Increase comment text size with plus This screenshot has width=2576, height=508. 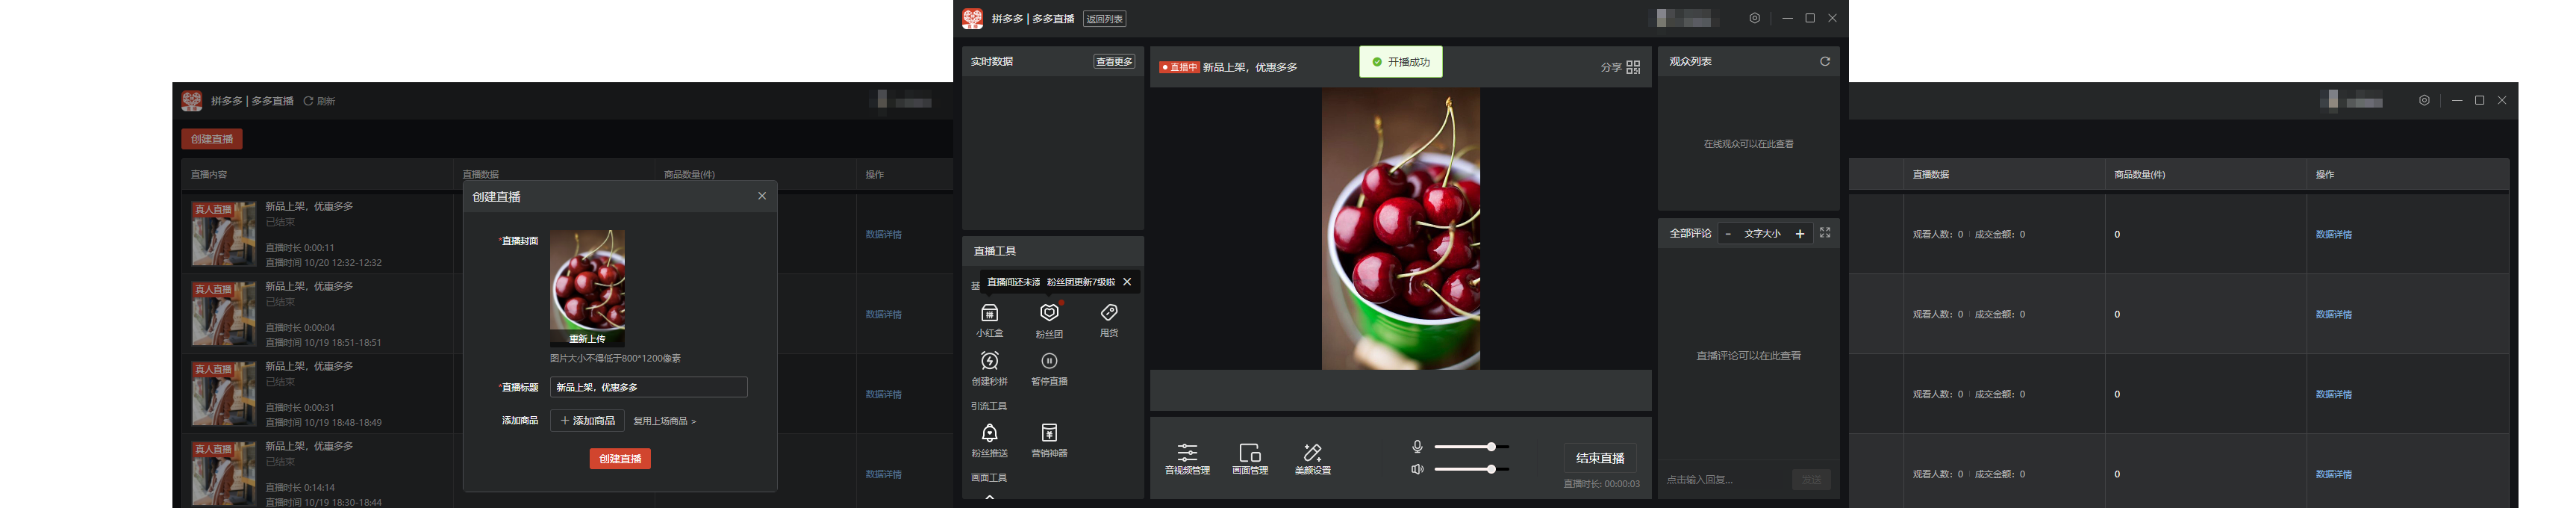click(1800, 233)
